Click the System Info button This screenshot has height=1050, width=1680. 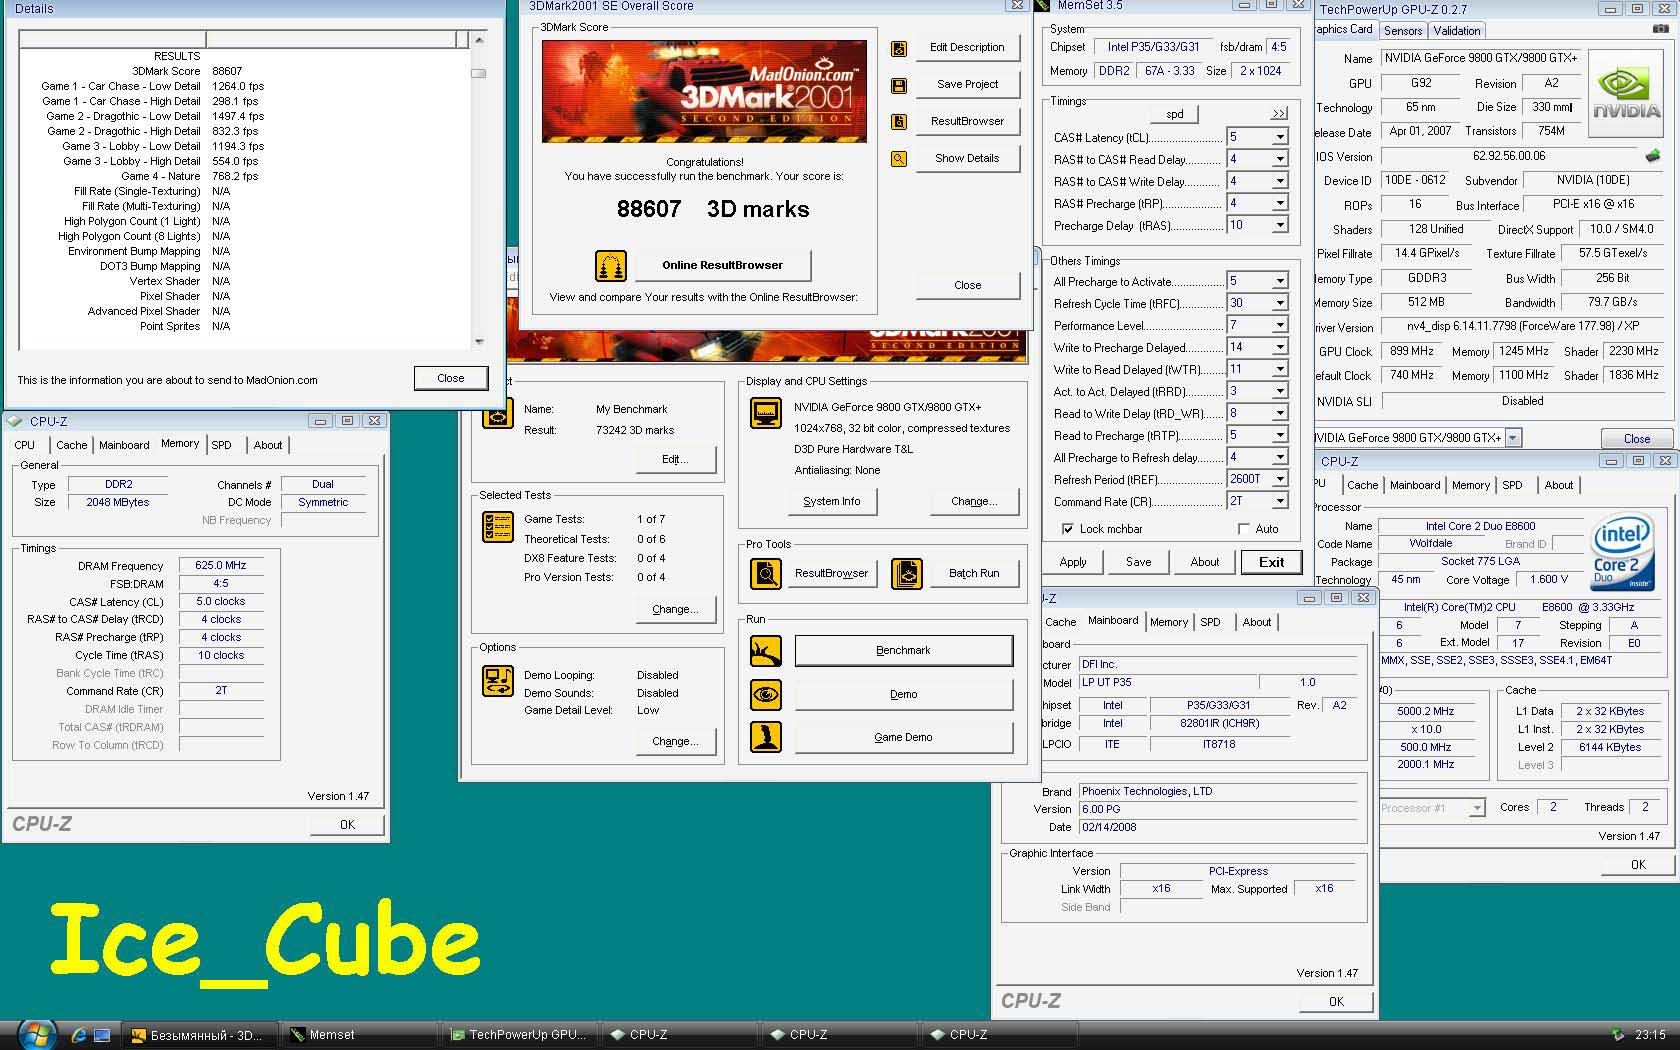[x=831, y=501]
